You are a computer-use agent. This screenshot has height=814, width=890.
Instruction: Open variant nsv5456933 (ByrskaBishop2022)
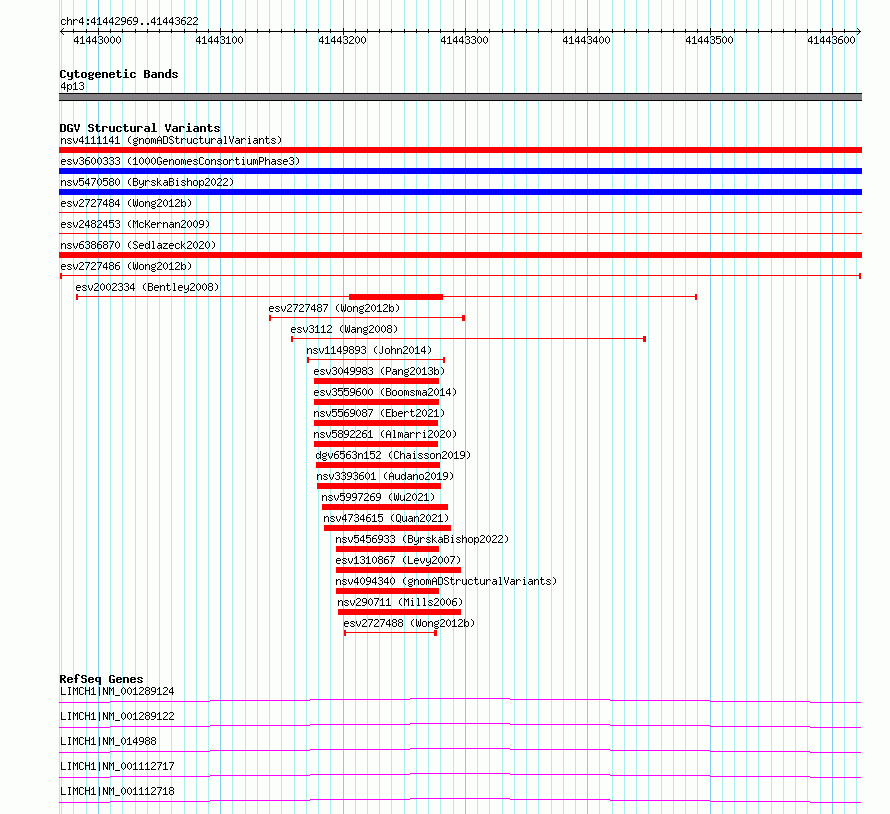pyautogui.click(x=422, y=539)
